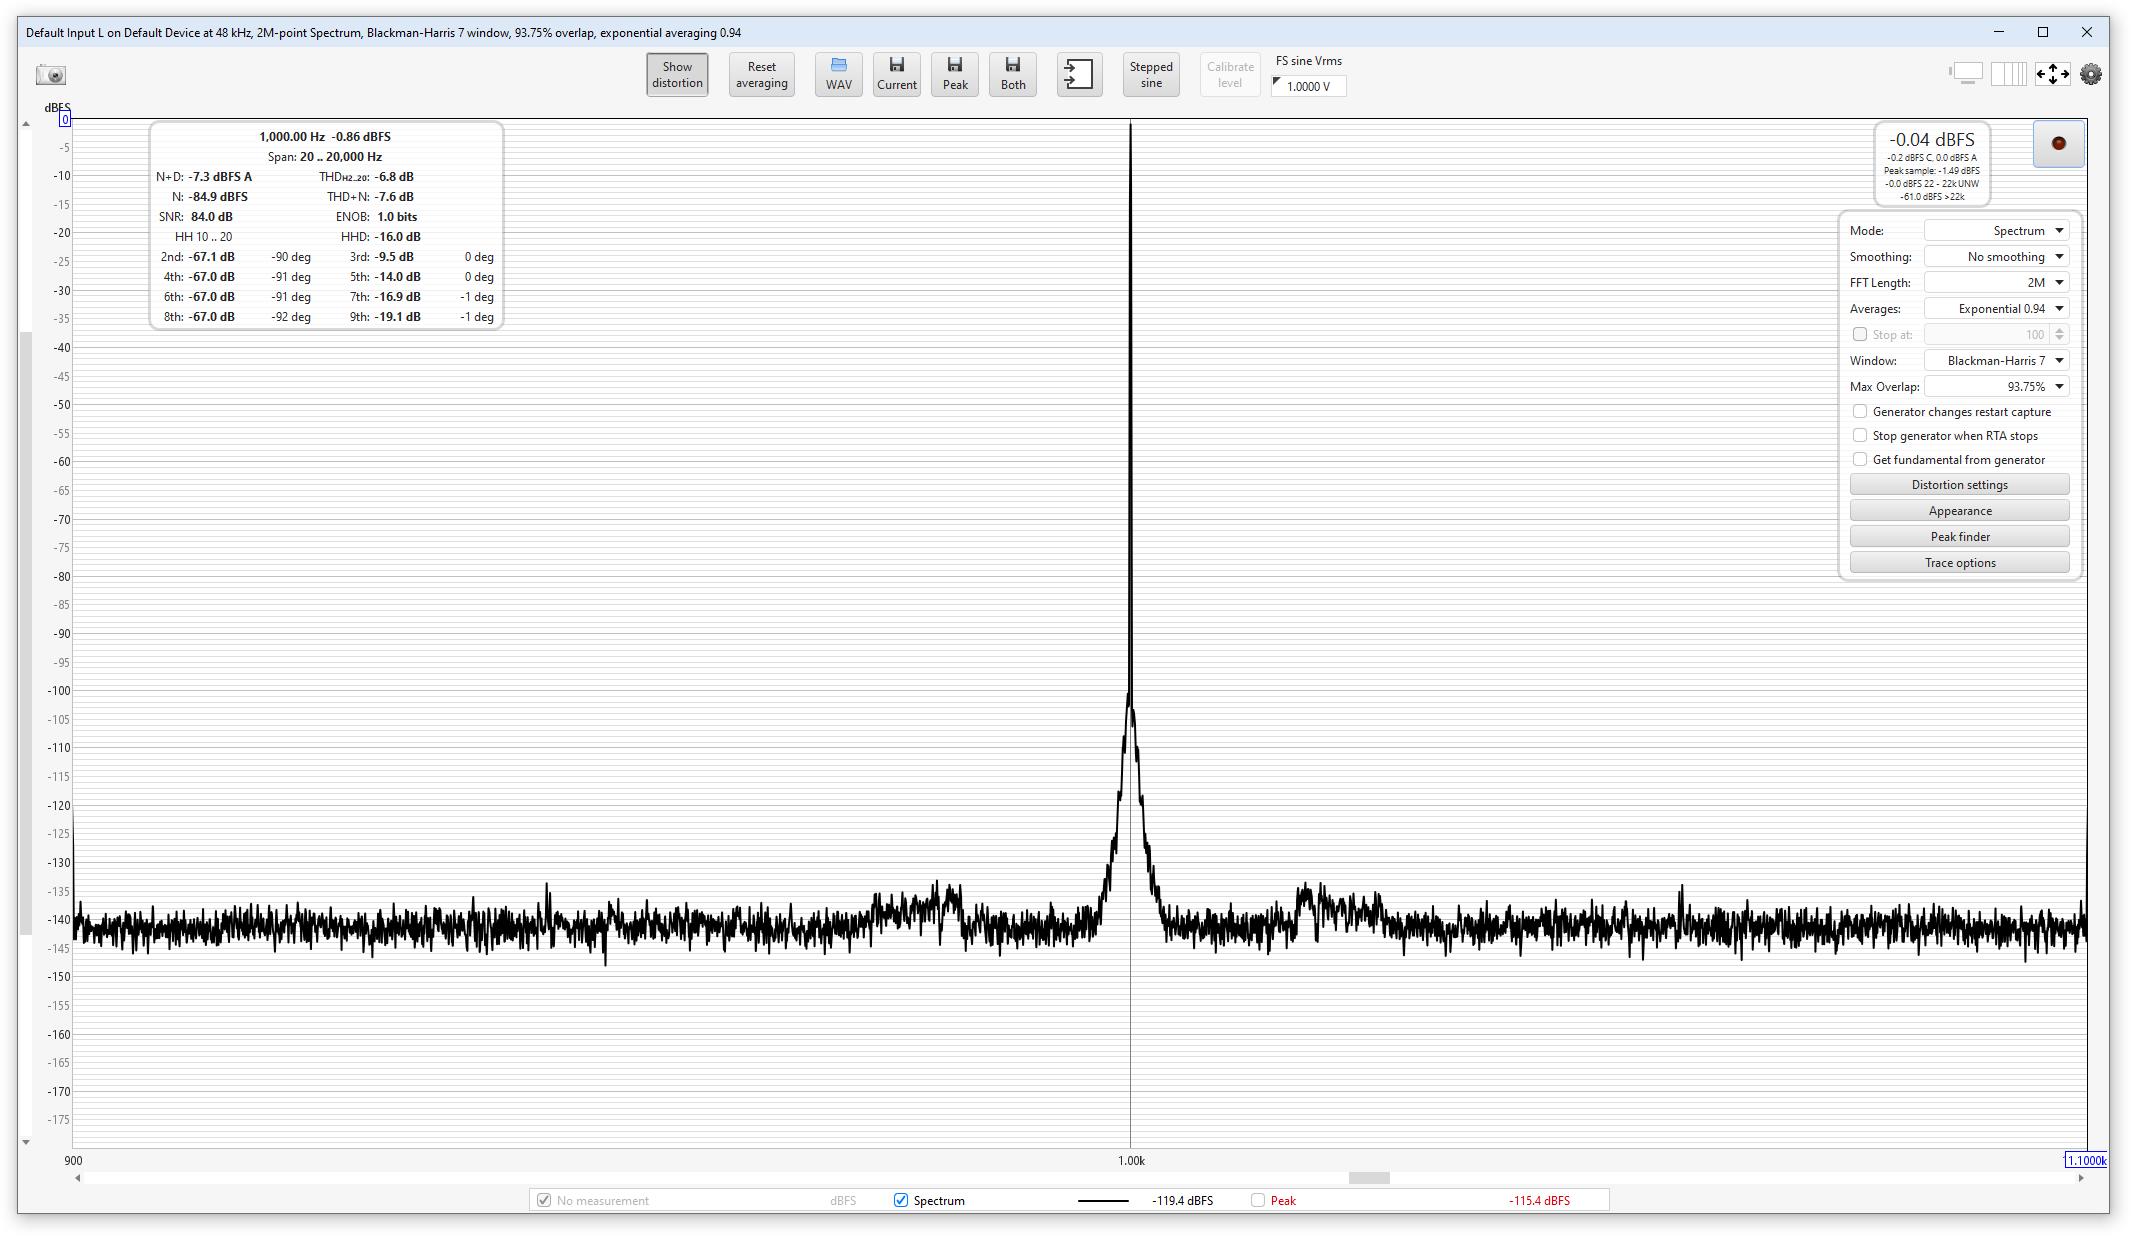2131x1236 pixels.
Task: Save the WAV file
Action: pyautogui.click(x=838, y=75)
